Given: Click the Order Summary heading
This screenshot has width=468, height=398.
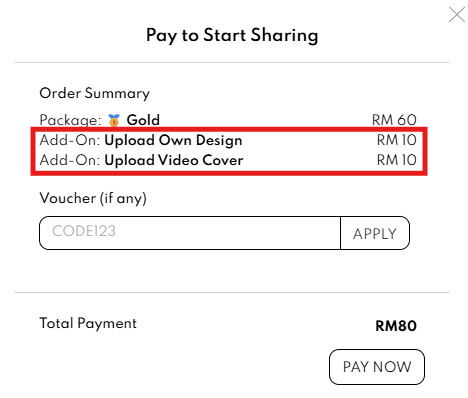Looking at the screenshot, I should point(95,93).
